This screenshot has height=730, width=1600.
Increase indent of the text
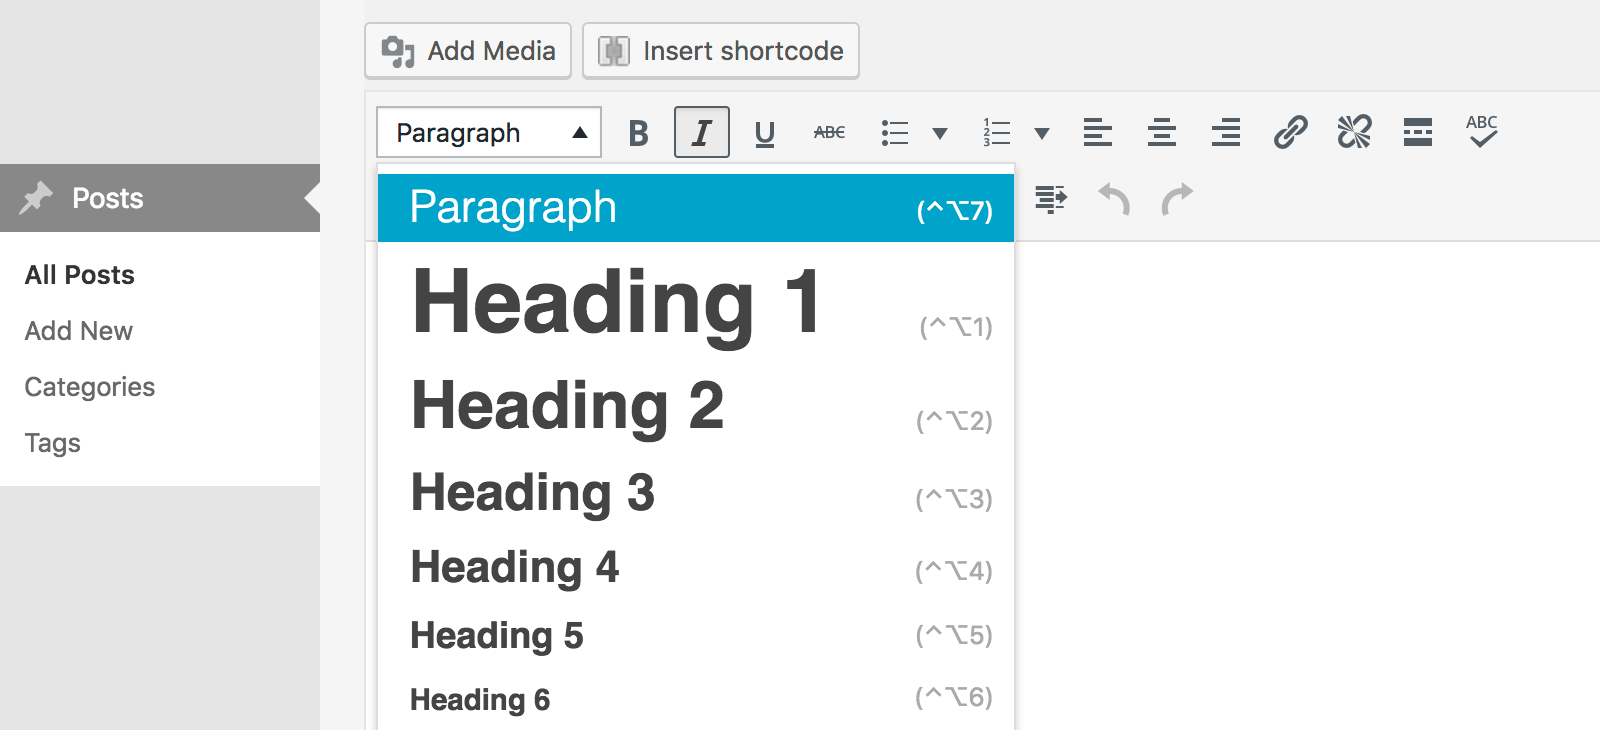(x=1050, y=199)
